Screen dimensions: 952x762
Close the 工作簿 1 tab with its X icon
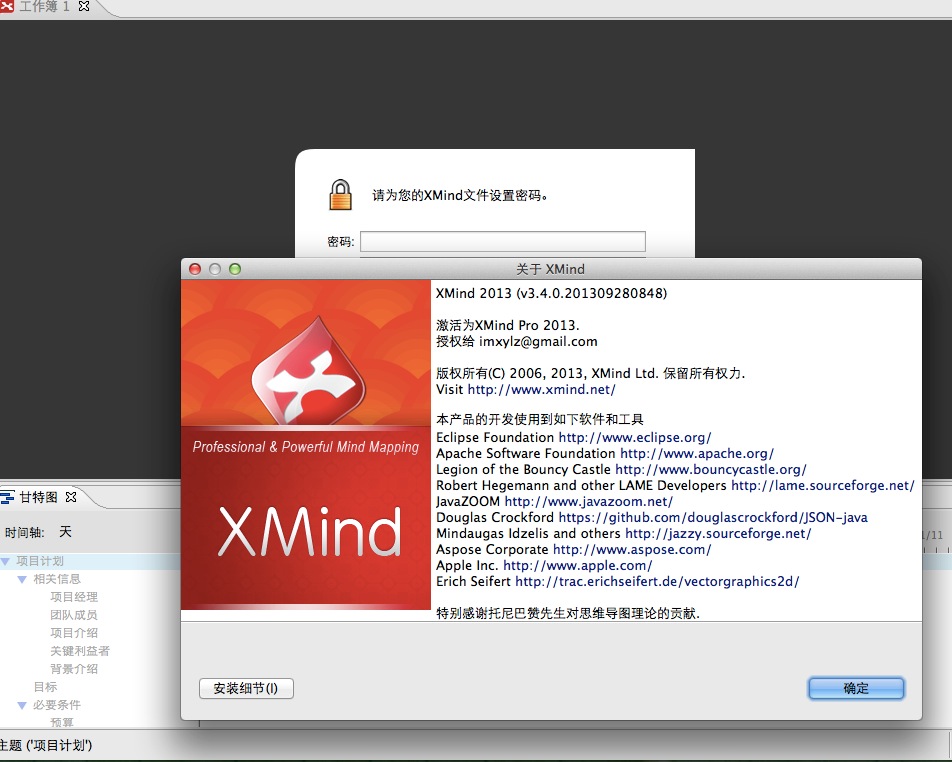(x=84, y=7)
